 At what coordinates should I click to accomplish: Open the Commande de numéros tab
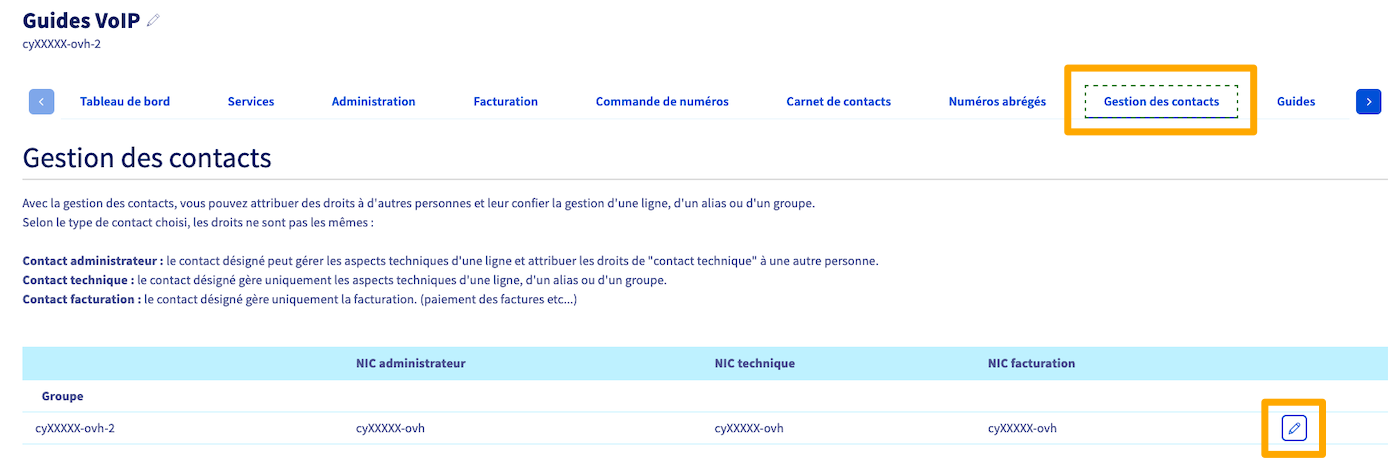pyautogui.click(x=662, y=101)
